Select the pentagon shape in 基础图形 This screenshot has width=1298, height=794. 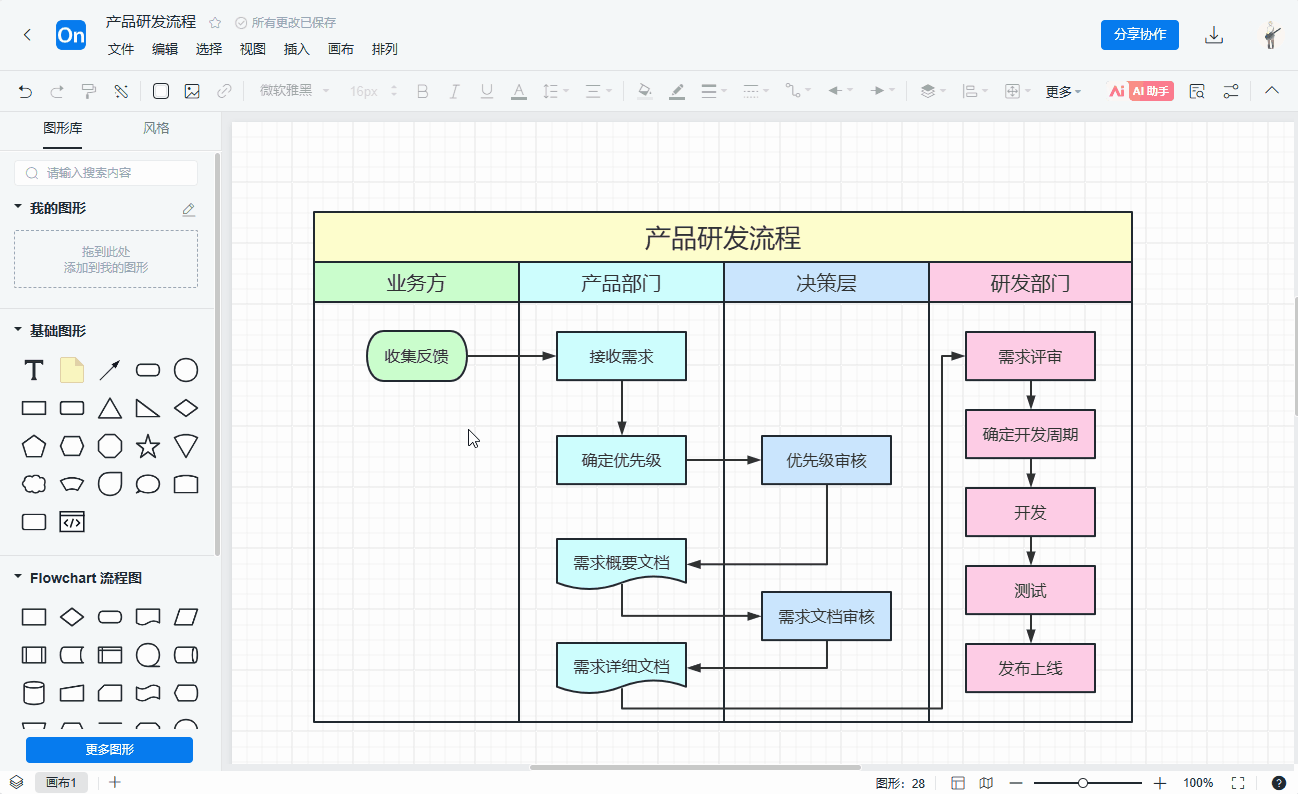[34, 446]
